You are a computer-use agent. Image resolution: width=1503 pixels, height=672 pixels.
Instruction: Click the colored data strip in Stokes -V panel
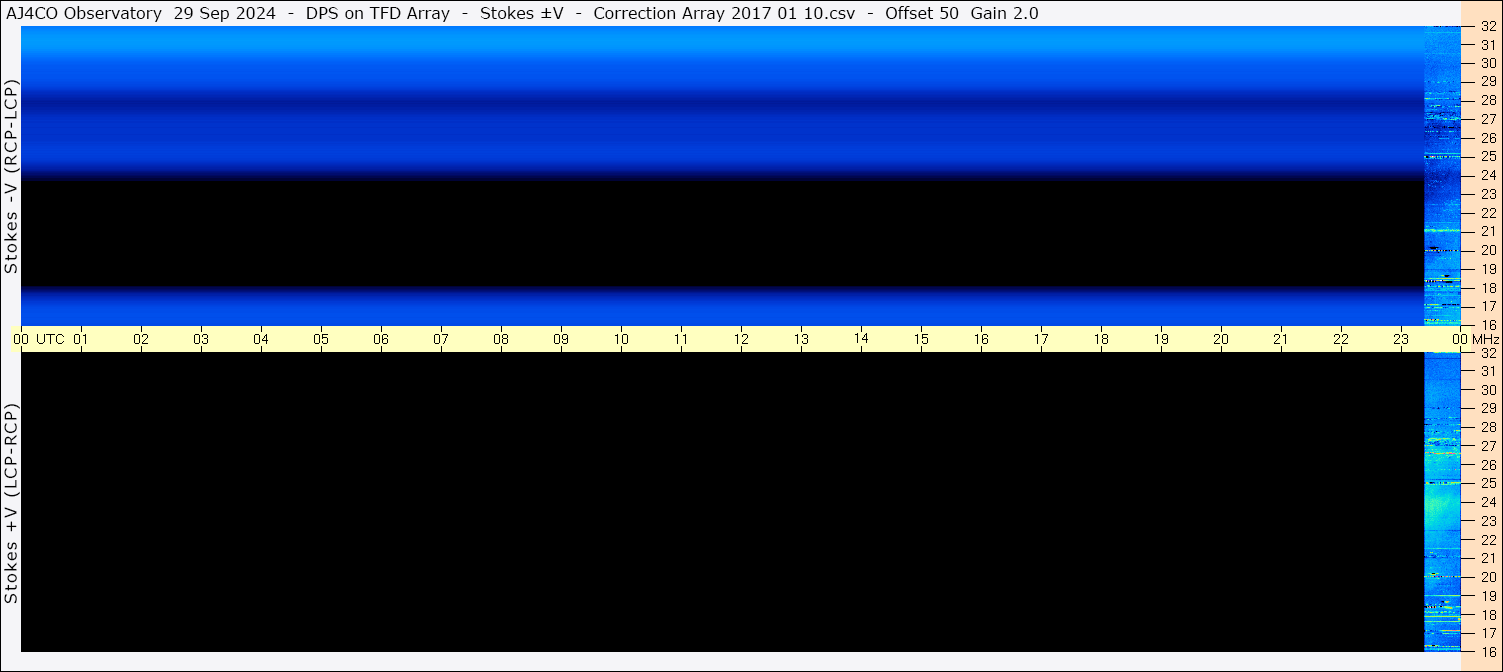pos(1442,175)
